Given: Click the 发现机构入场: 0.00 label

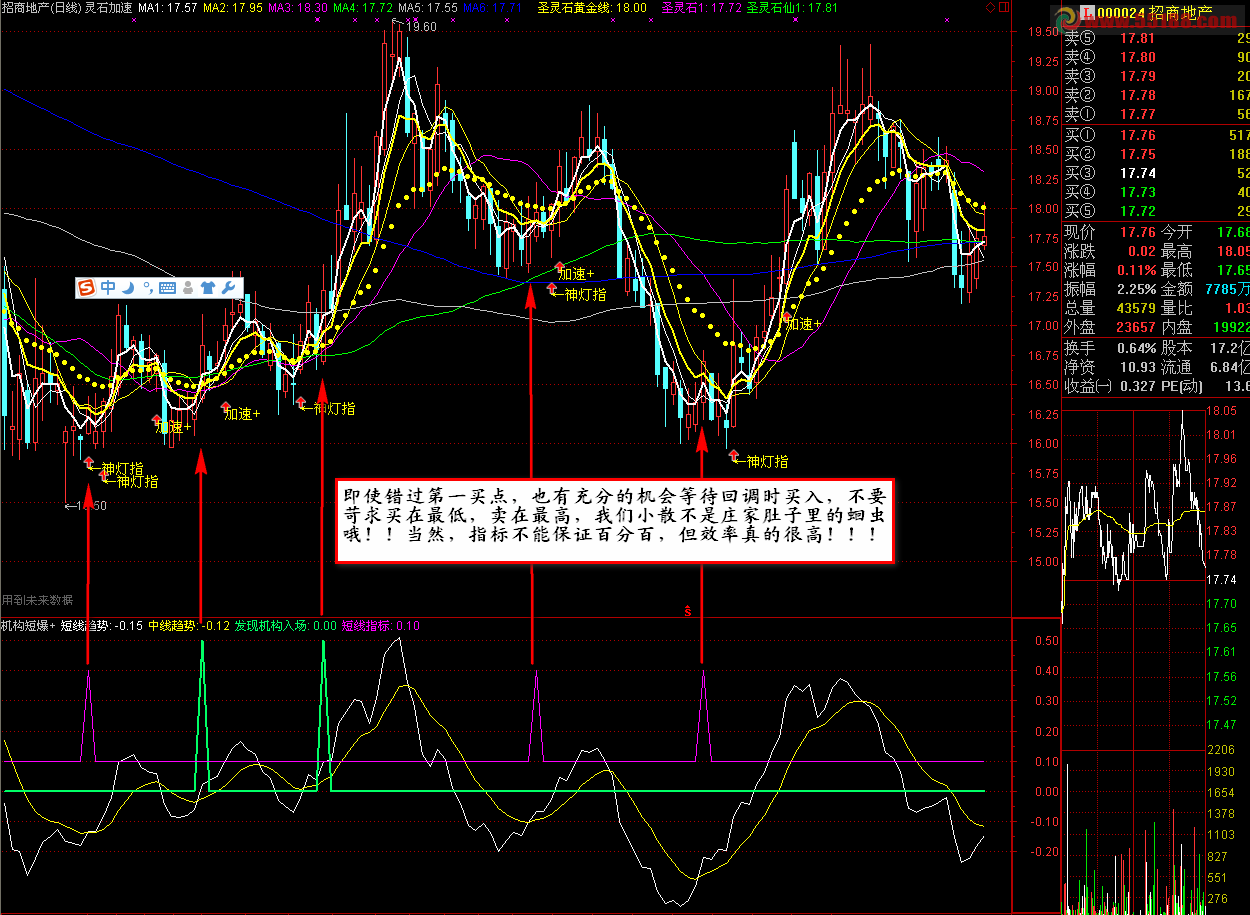Looking at the screenshot, I should click(x=285, y=626).
